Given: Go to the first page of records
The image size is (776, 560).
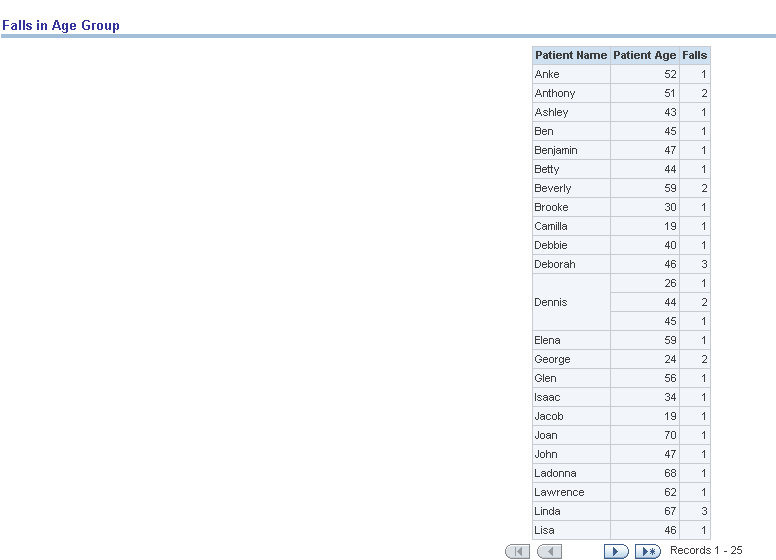Looking at the screenshot, I should [517, 551].
